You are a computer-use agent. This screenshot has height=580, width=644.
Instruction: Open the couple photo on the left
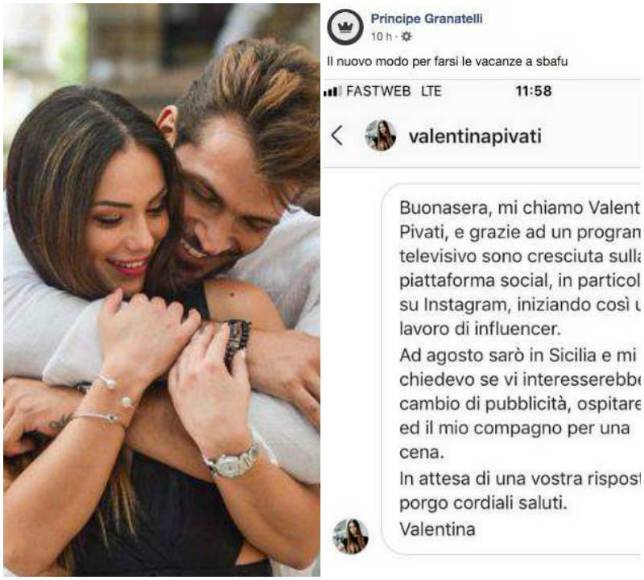(161, 290)
